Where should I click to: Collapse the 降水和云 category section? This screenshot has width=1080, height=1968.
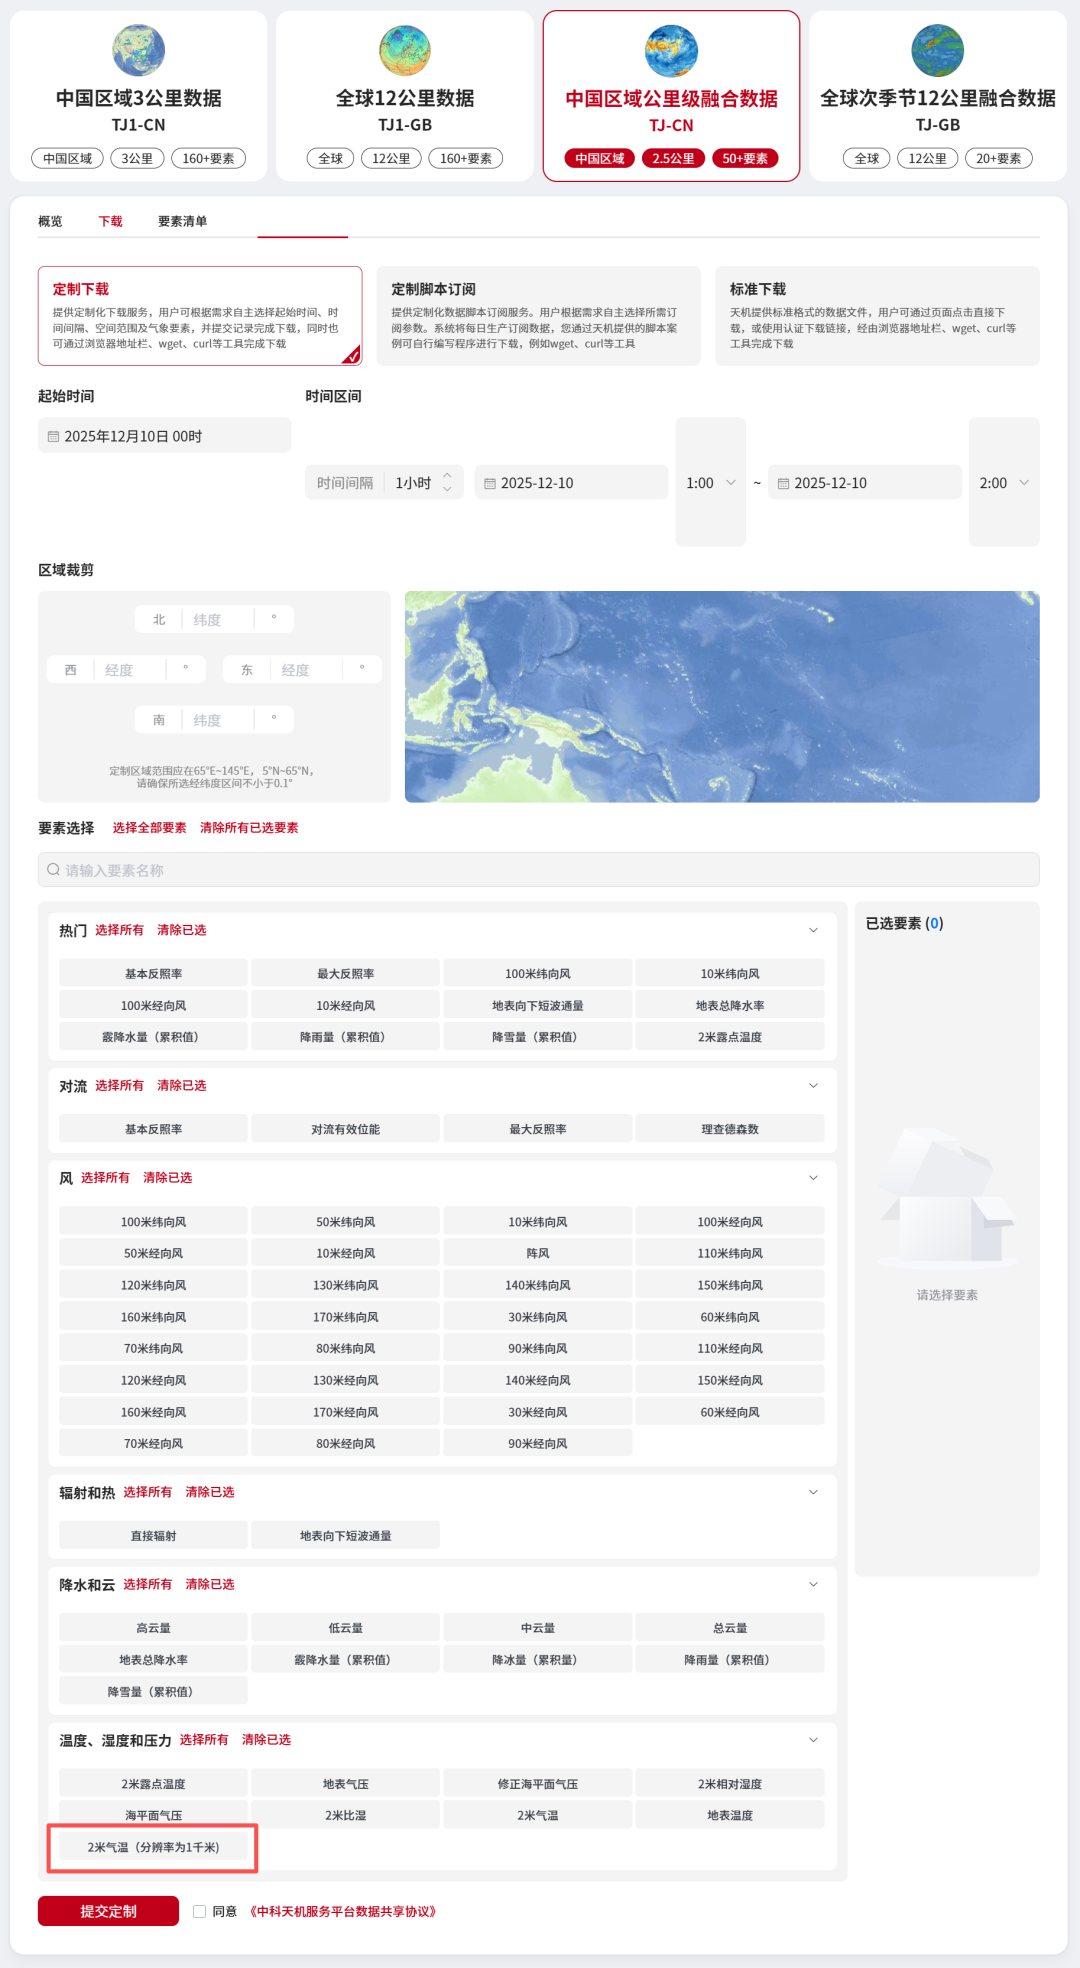[813, 1585]
